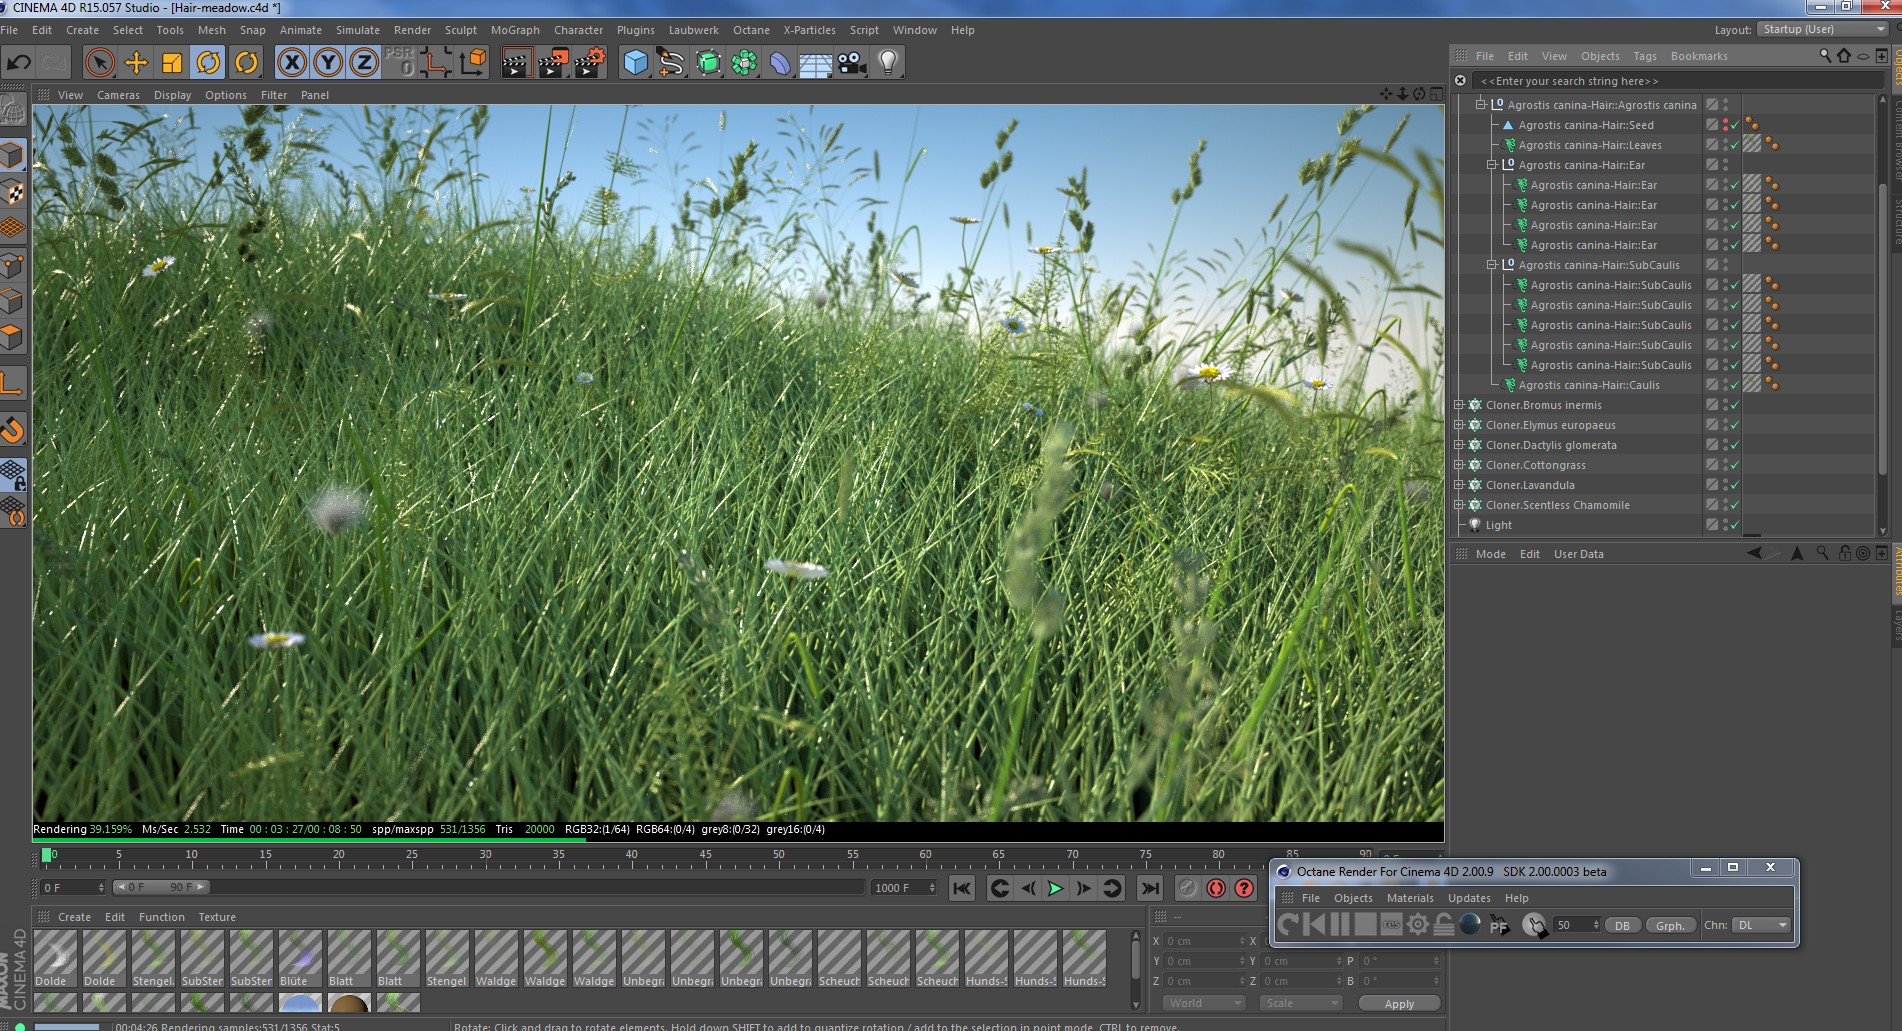This screenshot has width=1902, height=1031.
Task: Collapse the Agrostis canina-Hair::SubCaulis group
Action: click(x=1492, y=265)
